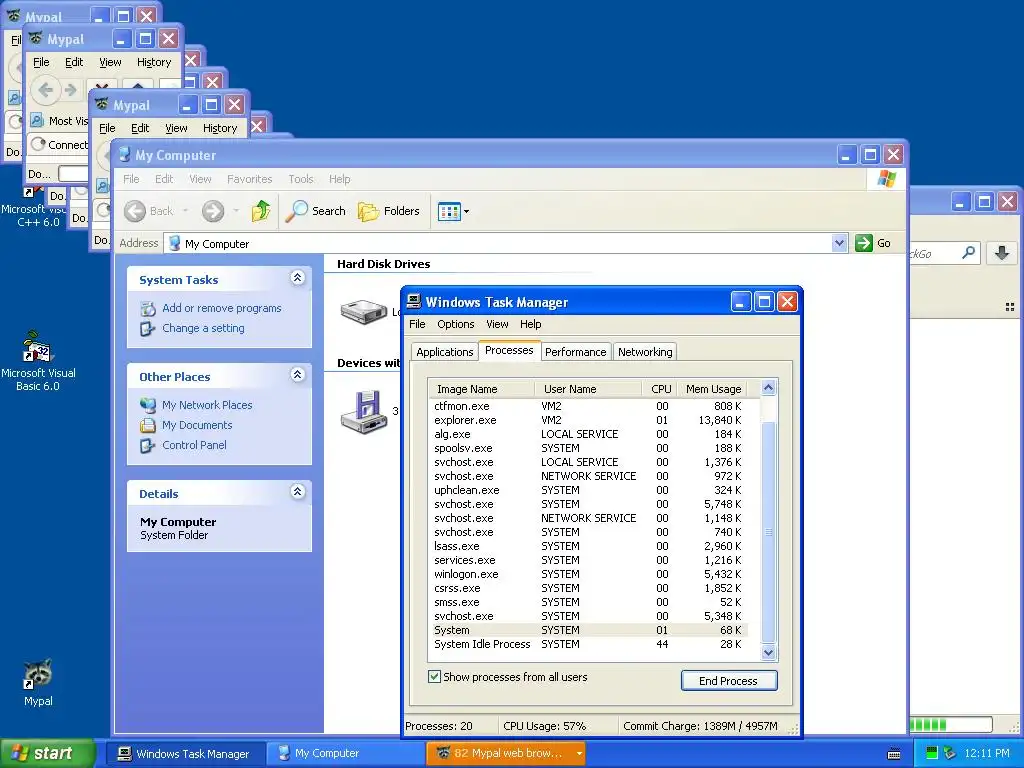The image size is (1024, 768).
Task: Click the Search magnifier in My Computer toolbar
Action: (x=296, y=211)
